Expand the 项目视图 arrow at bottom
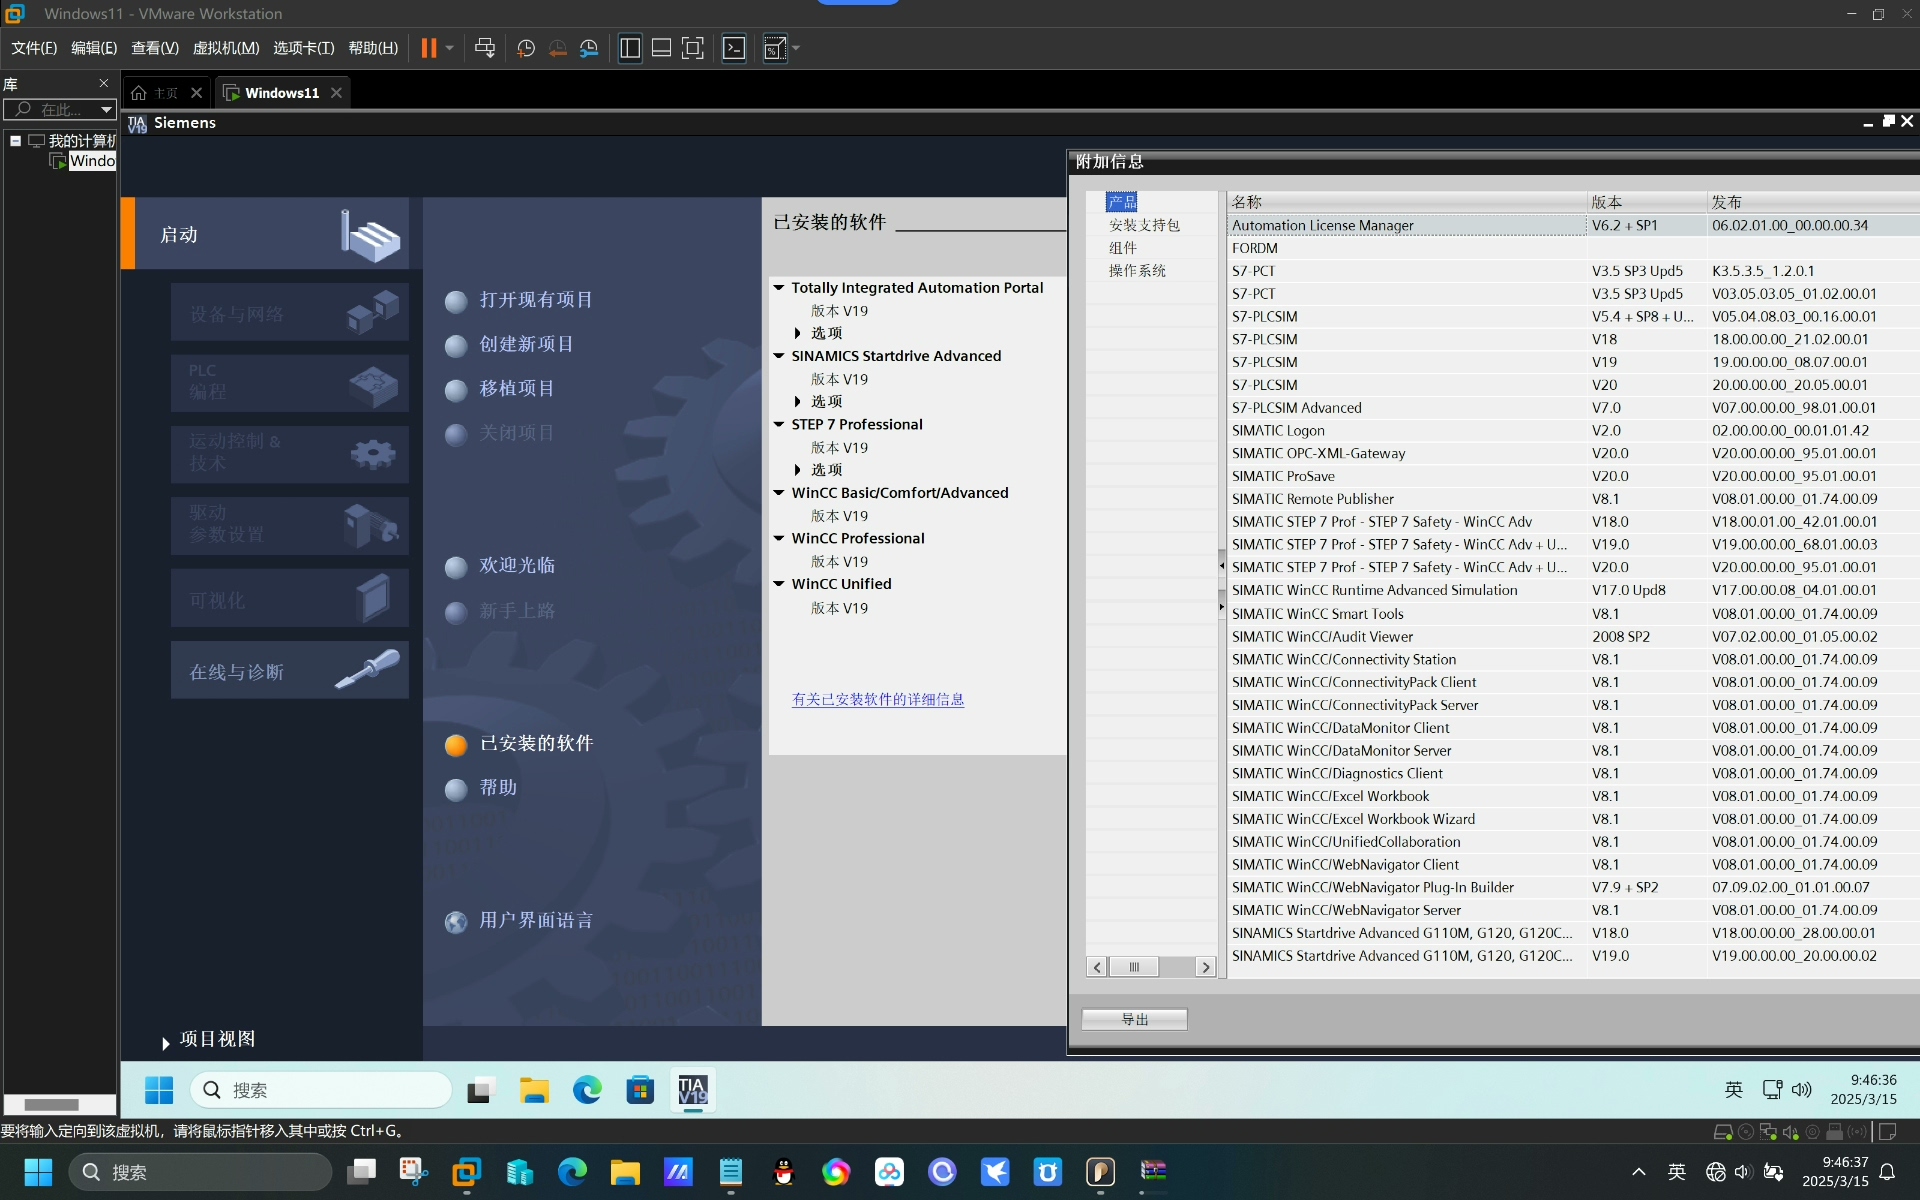Image resolution: width=1920 pixels, height=1200 pixels. 165,1043
